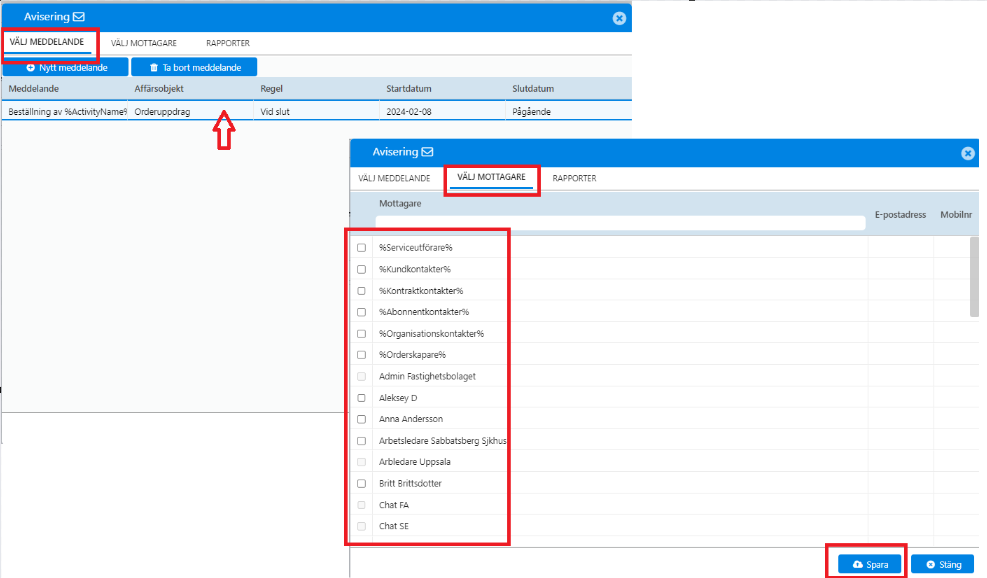Select VÄLJ MOTTAGARE tab in front window
987x578 pixels.
[491, 178]
